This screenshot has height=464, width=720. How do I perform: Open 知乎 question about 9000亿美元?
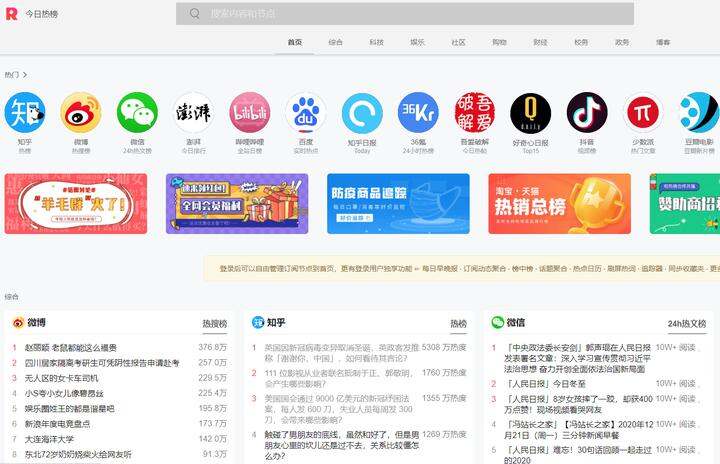coord(338,409)
